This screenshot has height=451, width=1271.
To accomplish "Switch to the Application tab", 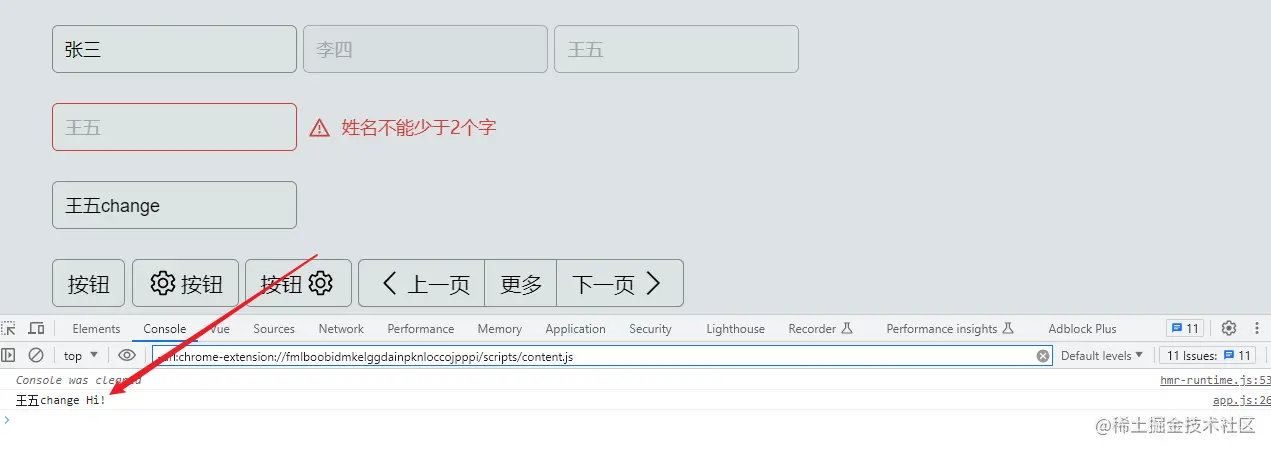I will [575, 328].
